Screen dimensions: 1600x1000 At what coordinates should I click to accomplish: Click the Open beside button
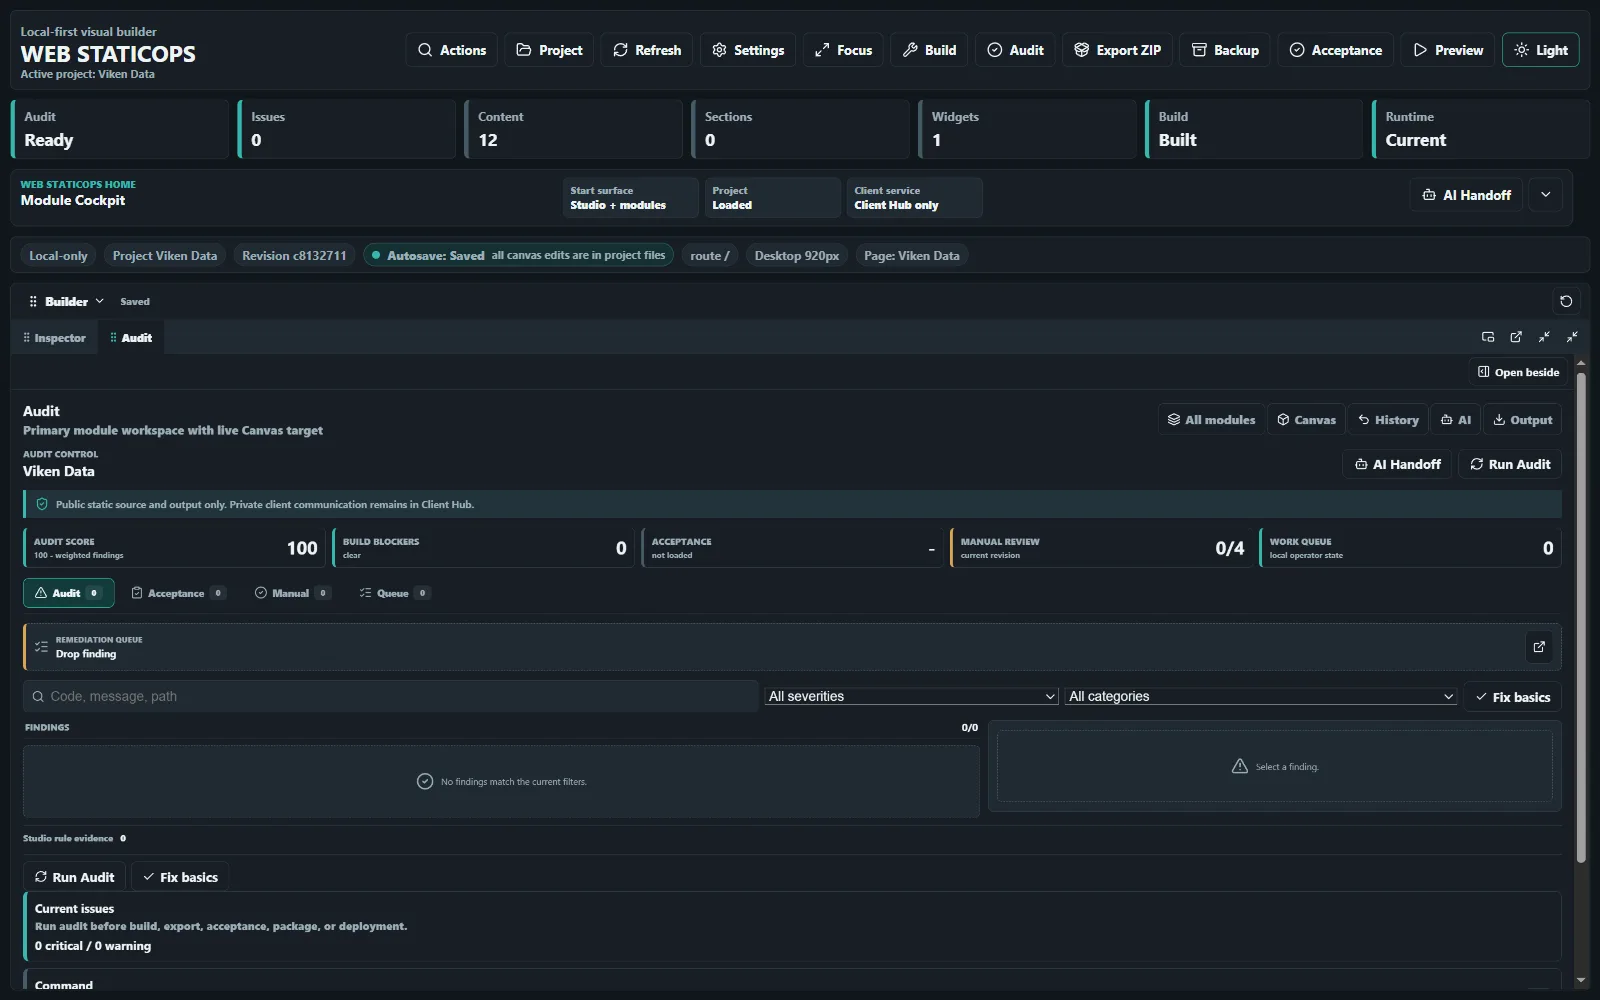pos(1518,372)
